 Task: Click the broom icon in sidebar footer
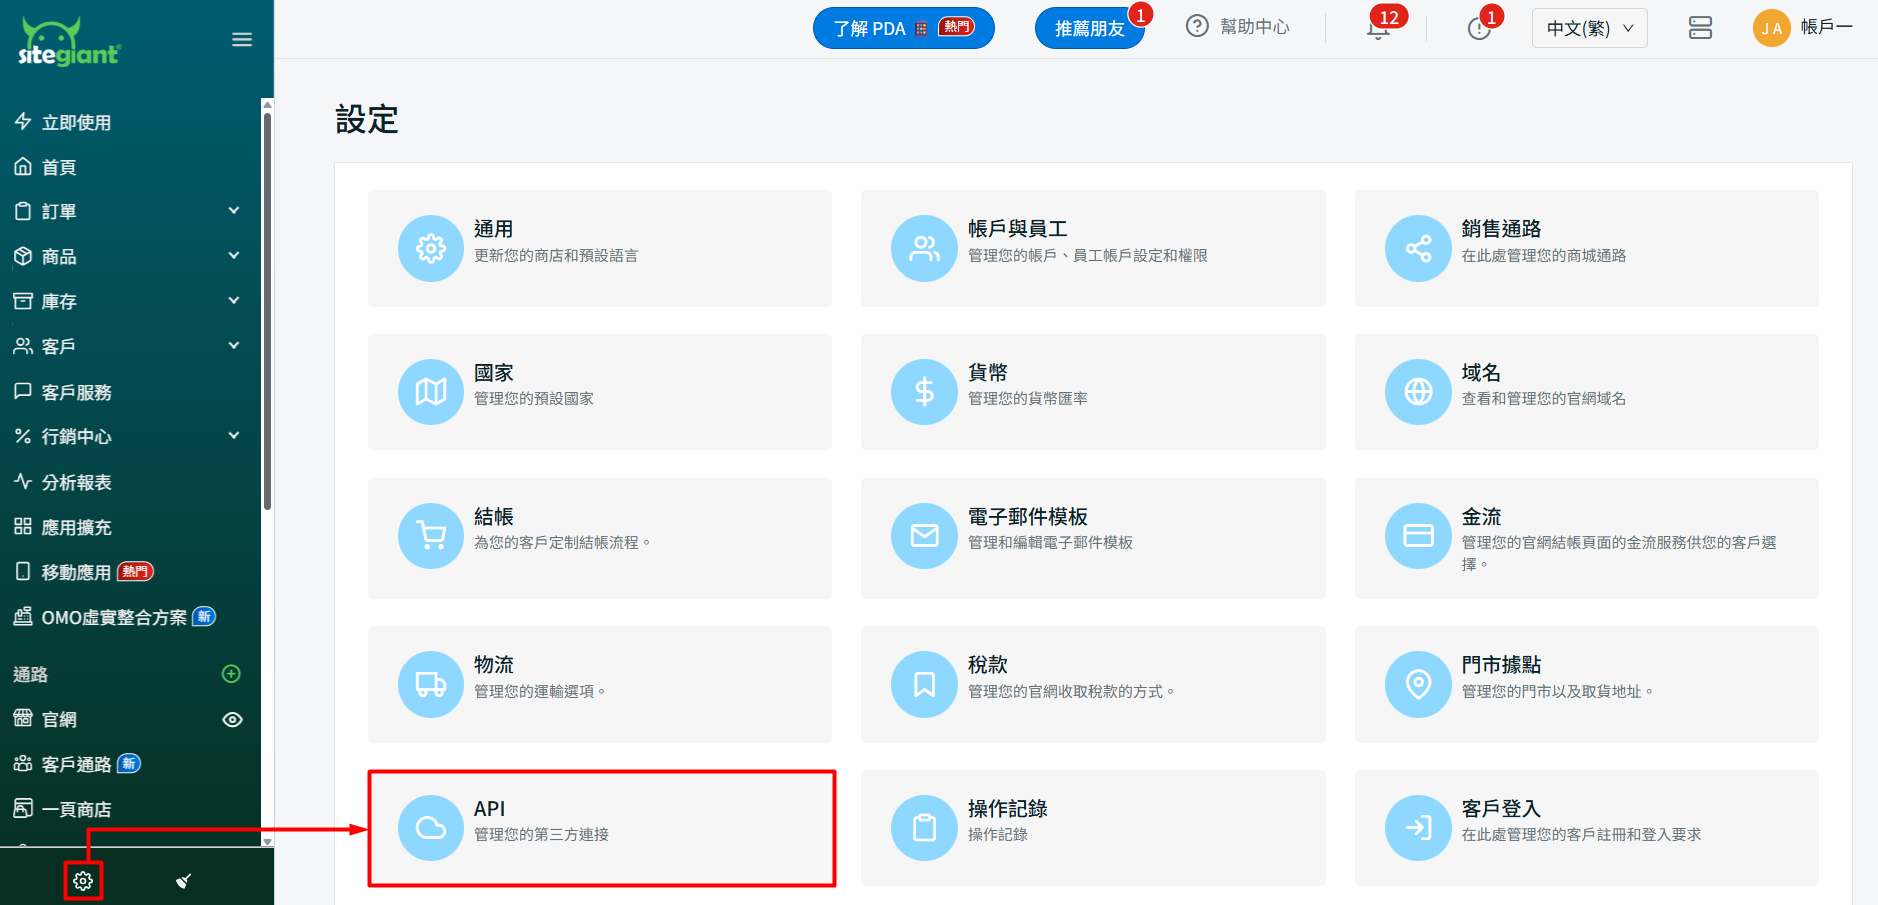tap(184, 881)
